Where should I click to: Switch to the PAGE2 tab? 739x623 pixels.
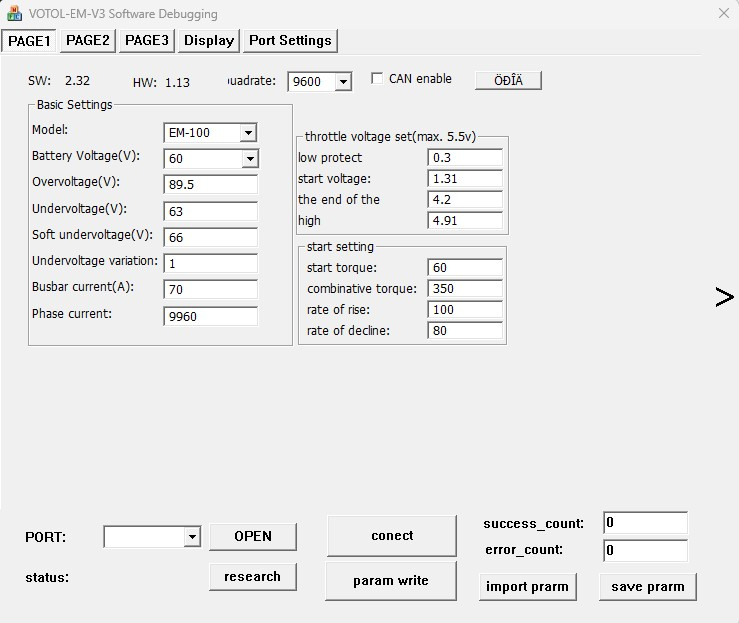click(88, 40)
